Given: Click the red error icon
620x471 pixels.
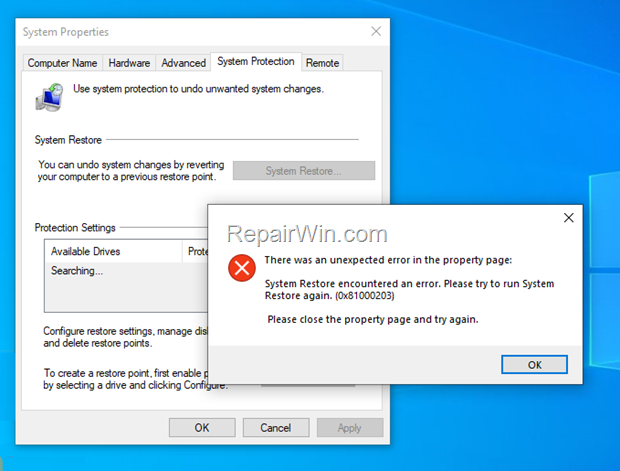Looking at the screenshot, I should 242,268.
